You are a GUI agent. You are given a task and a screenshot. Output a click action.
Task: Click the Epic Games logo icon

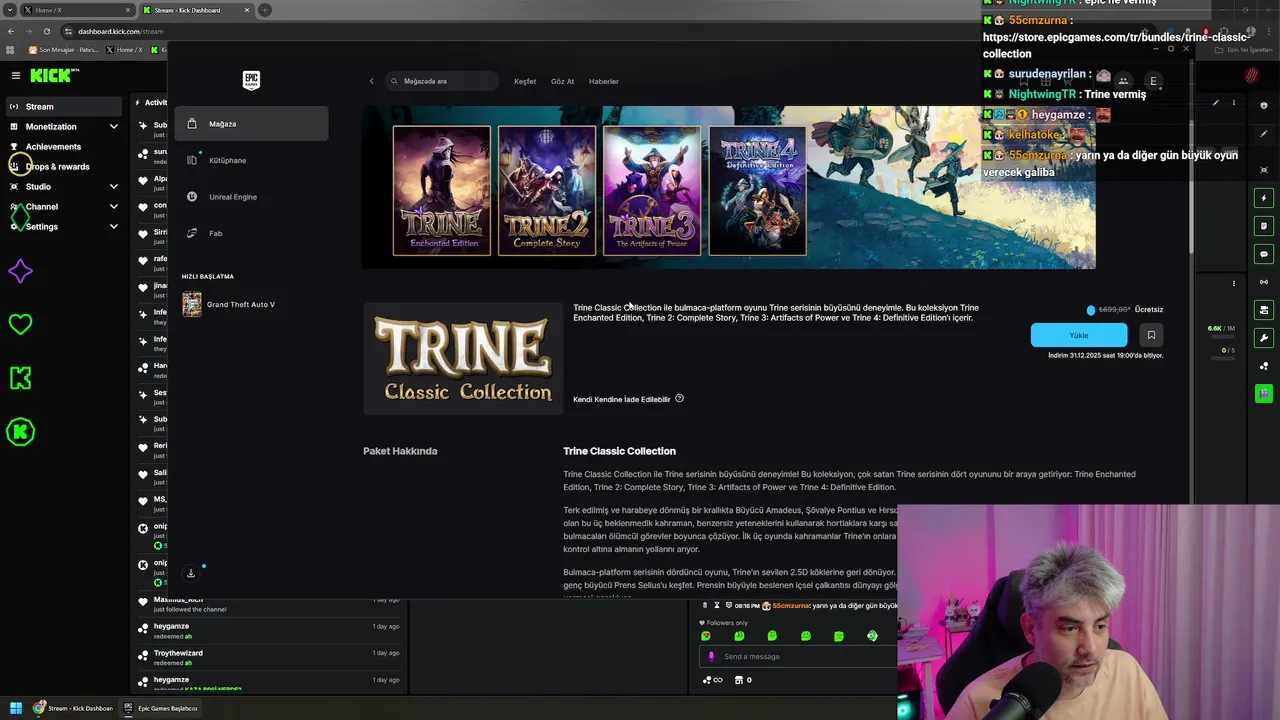pyautogui.click(x=251, y=80)
